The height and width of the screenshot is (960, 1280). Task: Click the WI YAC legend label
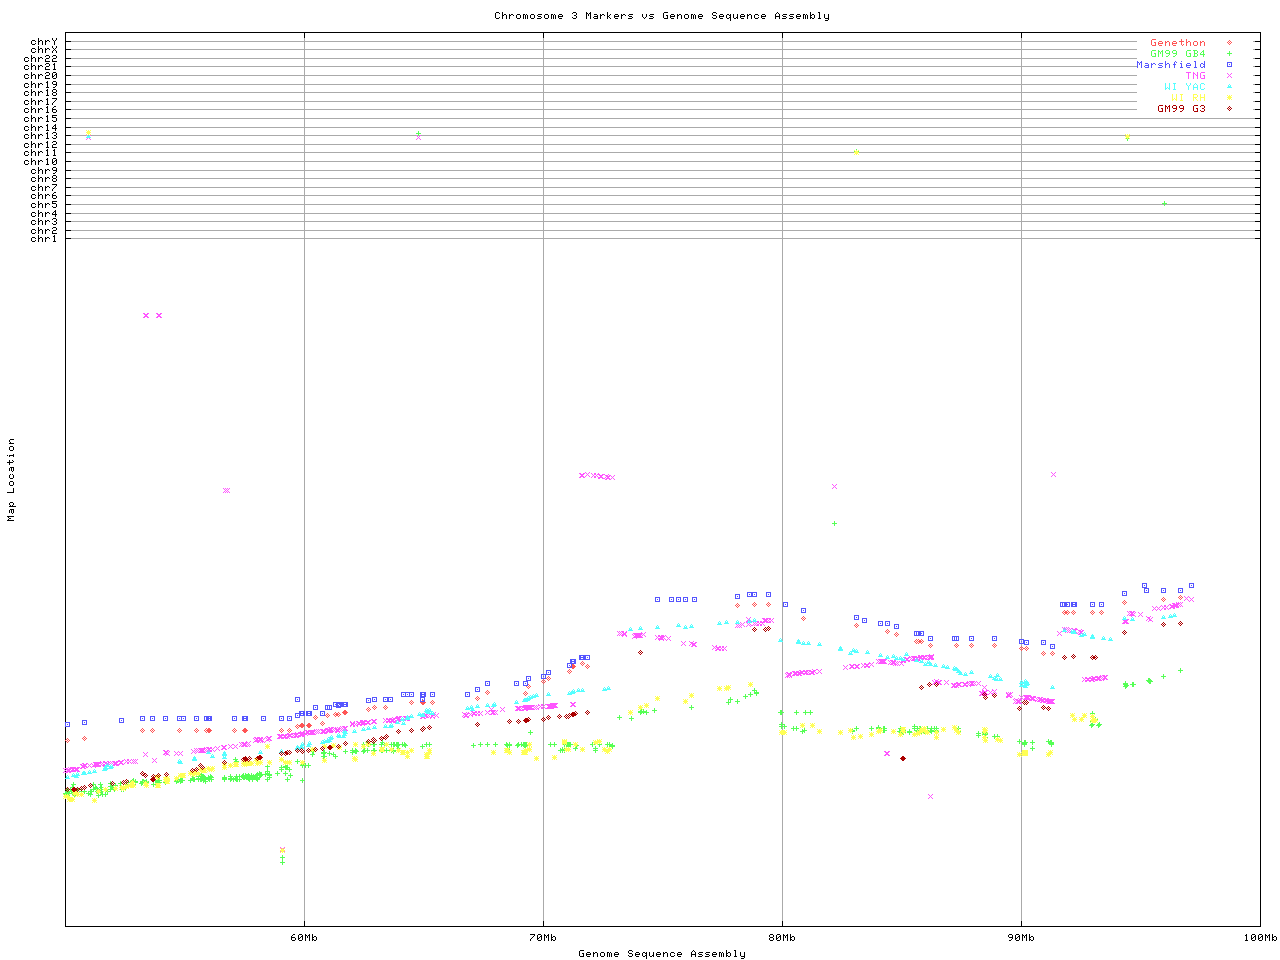tap(1184, 87)
